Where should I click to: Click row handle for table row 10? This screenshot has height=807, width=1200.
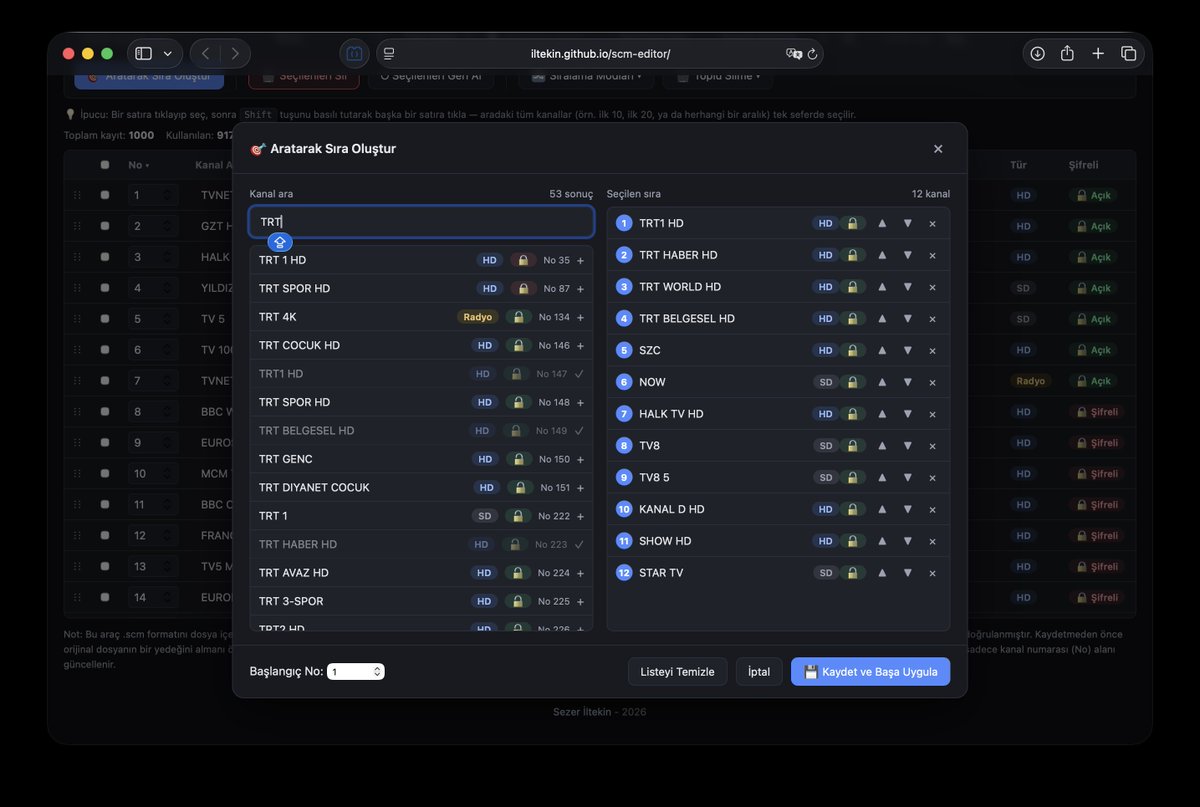point(78,474)
